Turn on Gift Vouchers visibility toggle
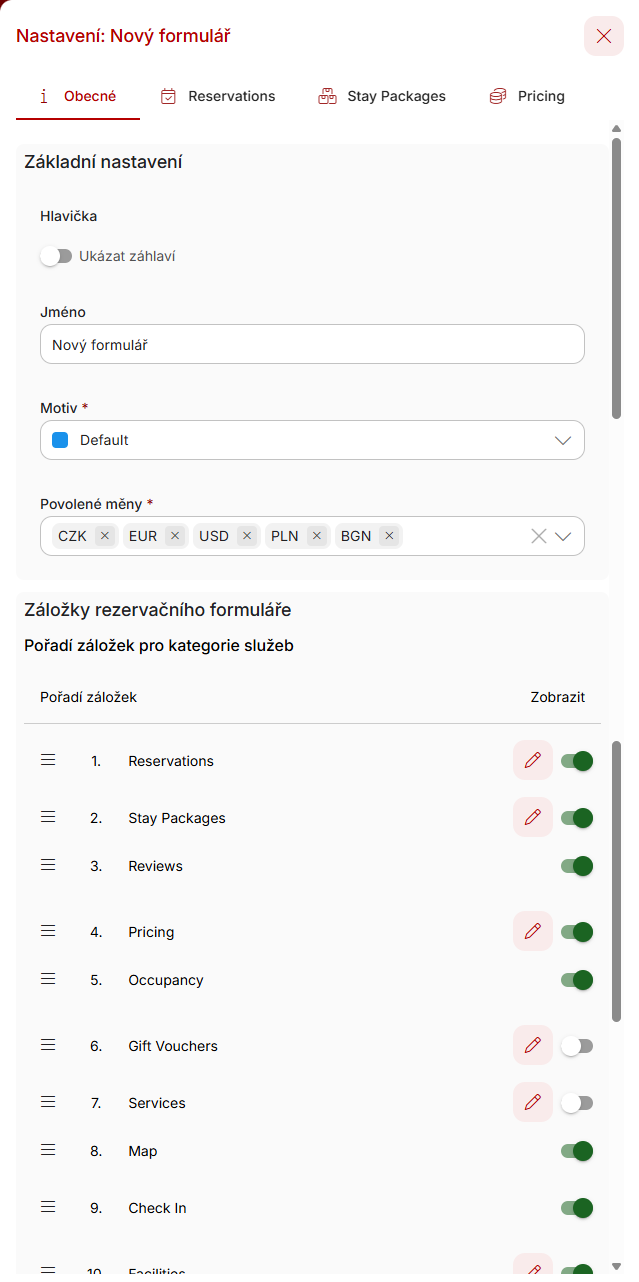Viewport: 639px width, 1282px height. 577,1046
